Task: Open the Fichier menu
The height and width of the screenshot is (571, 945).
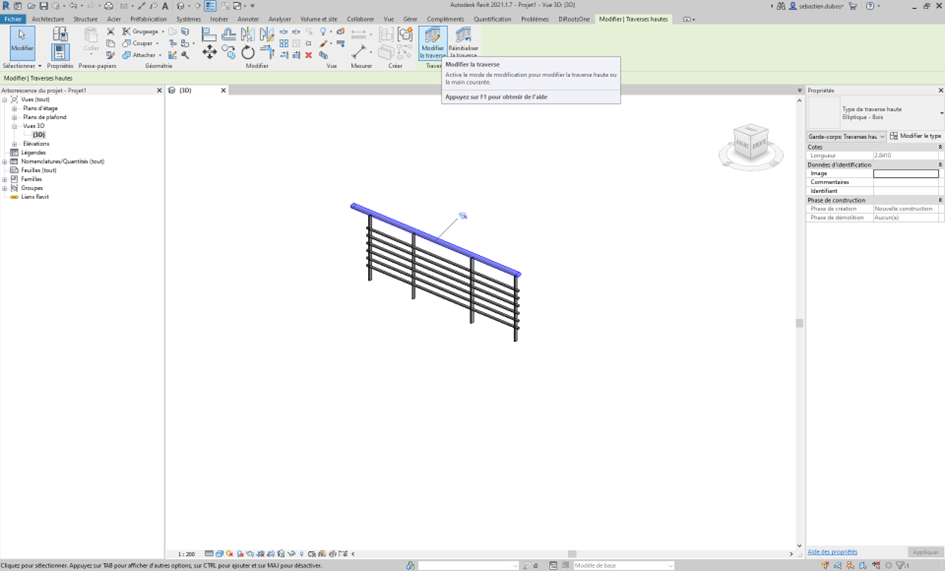Action: [13, 19]
